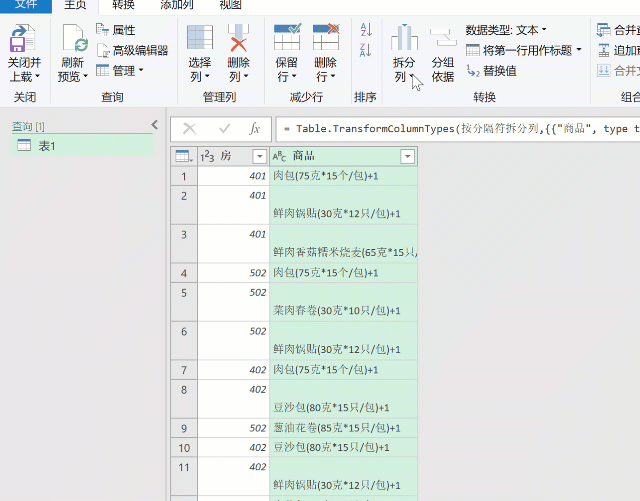The width and height of the screenshot is (640, 501).
Task: Click the 刷新预览 refresh icon
Action: coord(73,41)
